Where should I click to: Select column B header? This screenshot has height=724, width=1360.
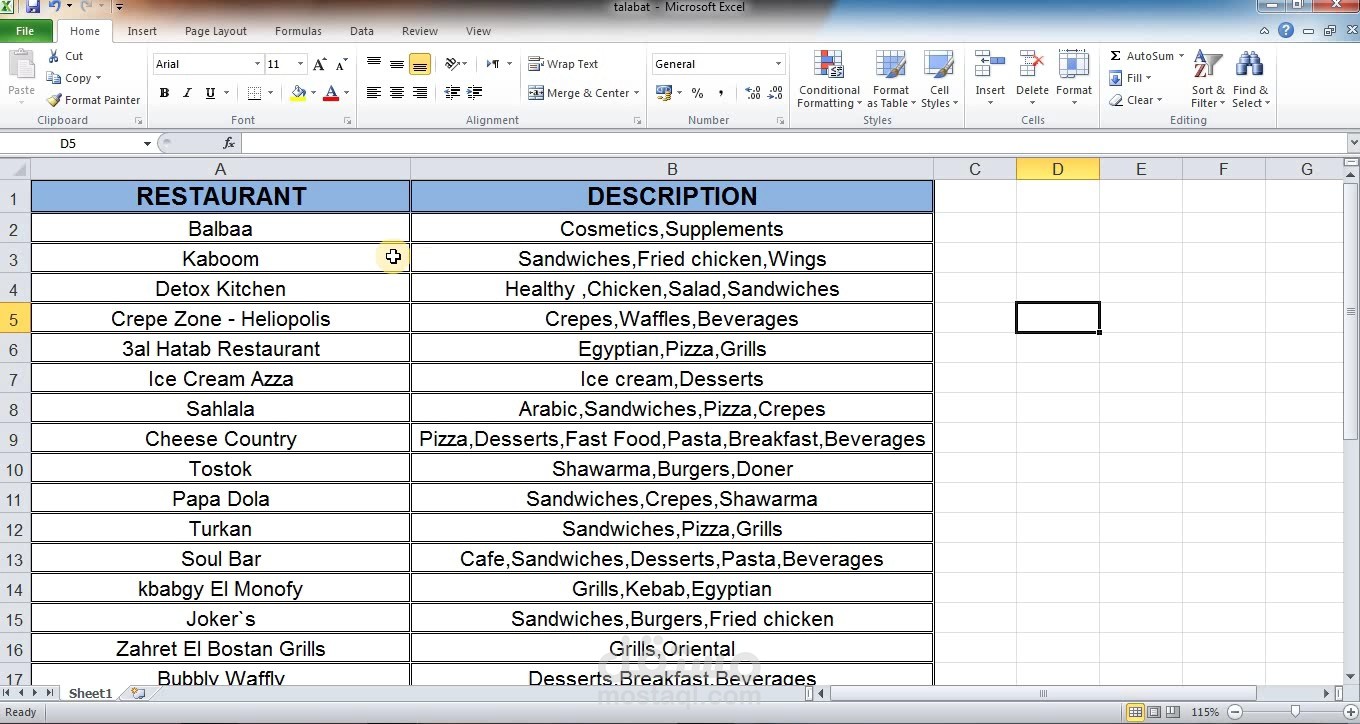coord(672,169)
